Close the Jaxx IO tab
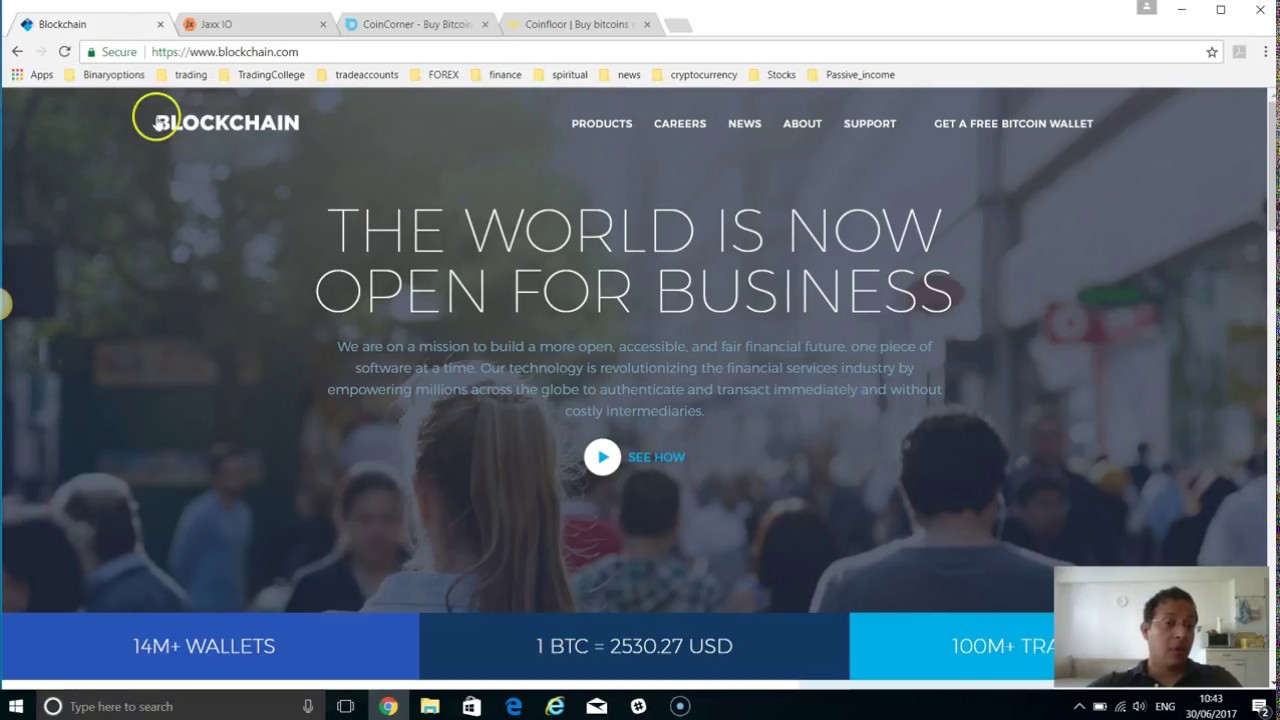 pyautogui.click(x=323, y=24)
